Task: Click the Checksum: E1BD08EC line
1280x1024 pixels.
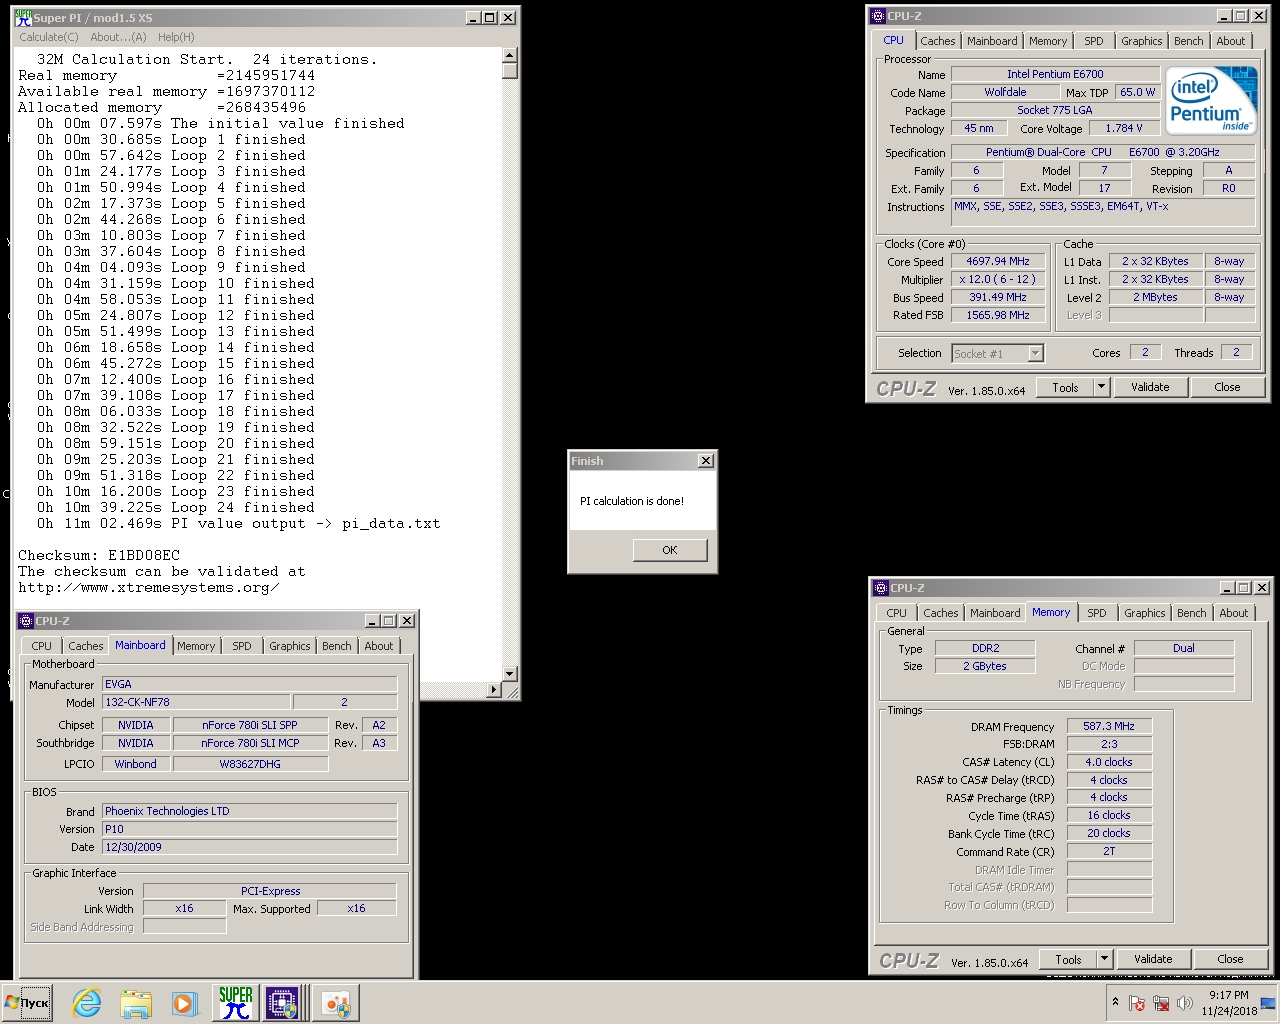Action: 99,555
